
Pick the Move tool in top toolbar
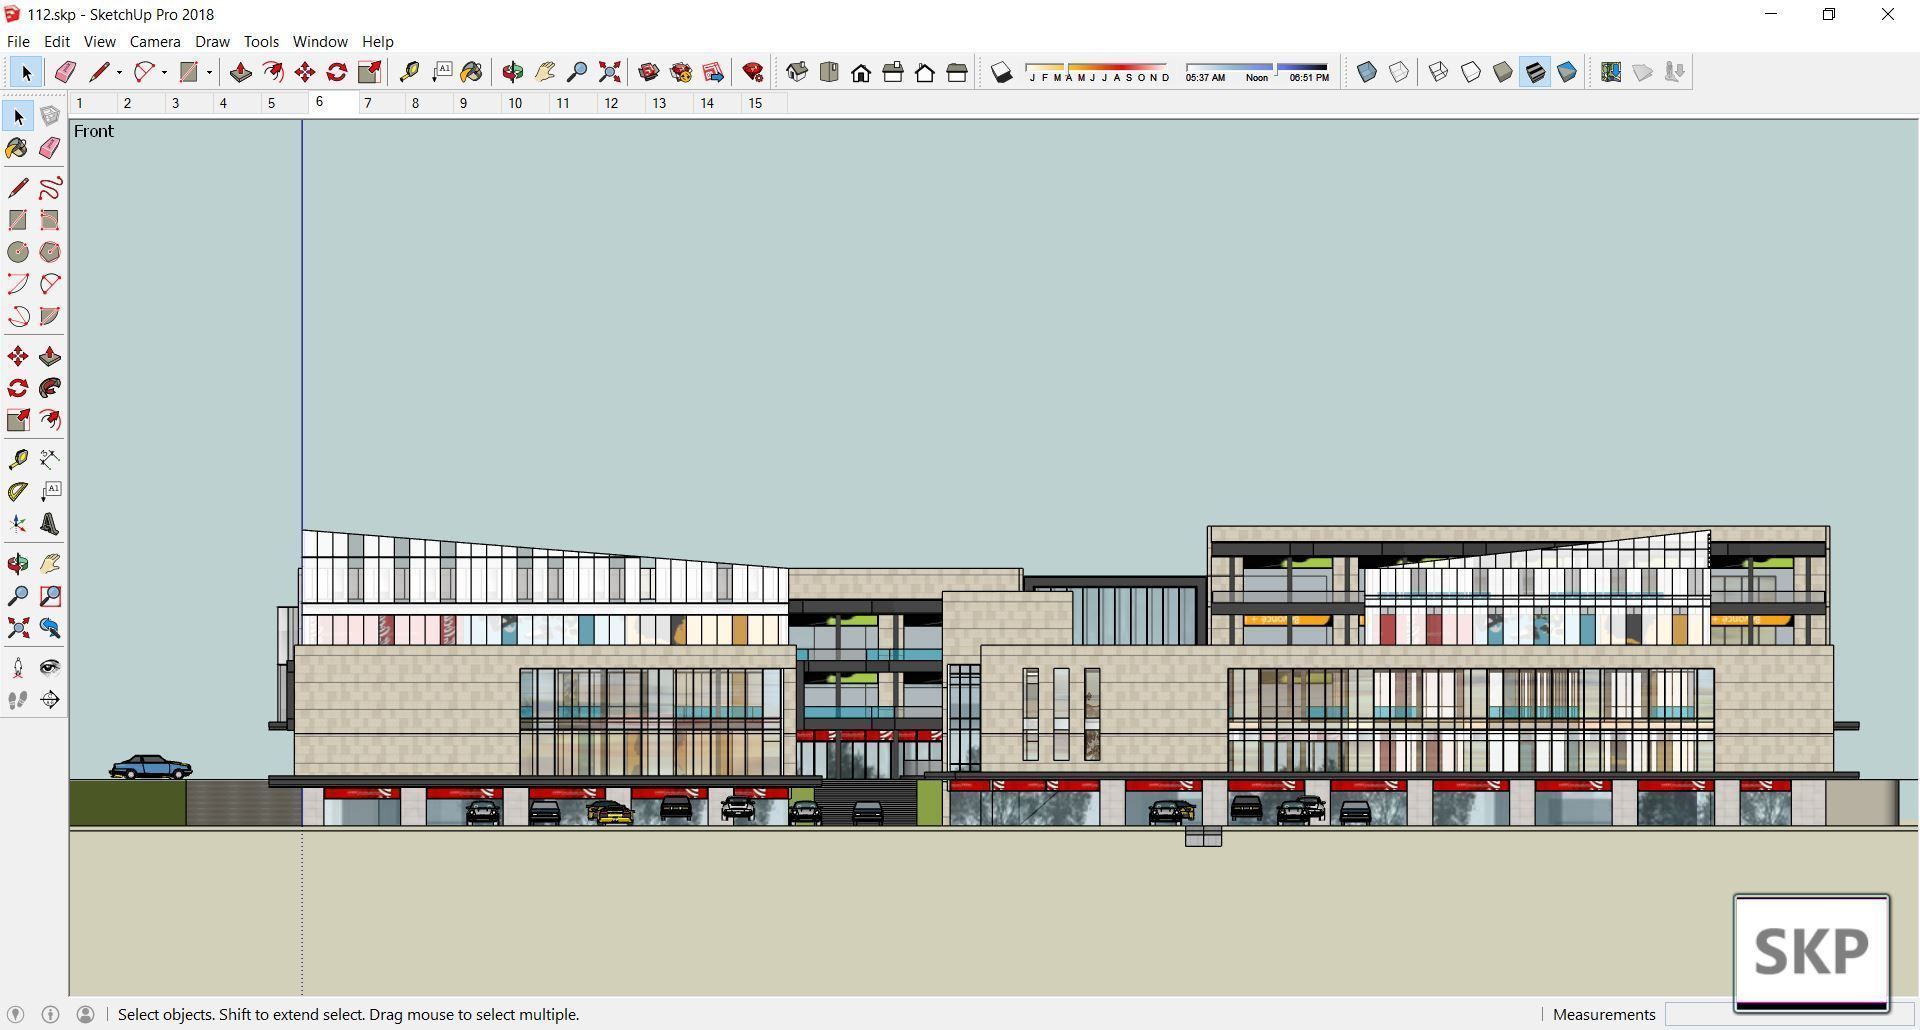click(305, 72)
